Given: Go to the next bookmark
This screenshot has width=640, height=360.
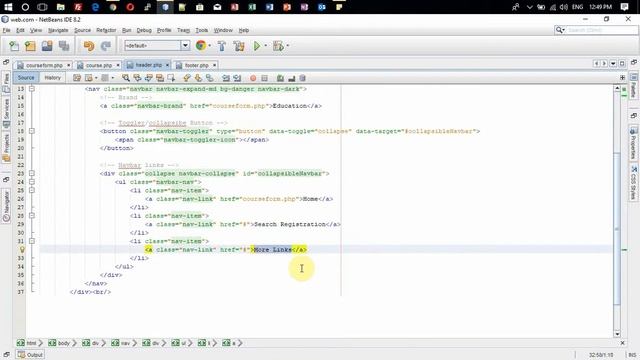Looking at the screenshot, I should click(x=198, y=78).
